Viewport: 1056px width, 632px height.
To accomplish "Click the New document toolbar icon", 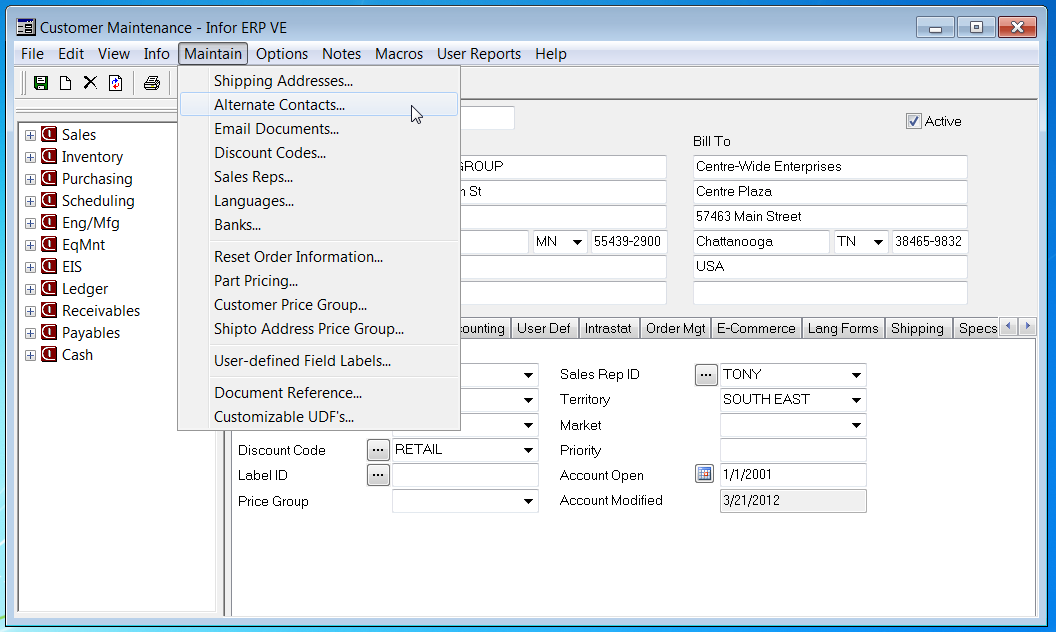I will 65,83.
